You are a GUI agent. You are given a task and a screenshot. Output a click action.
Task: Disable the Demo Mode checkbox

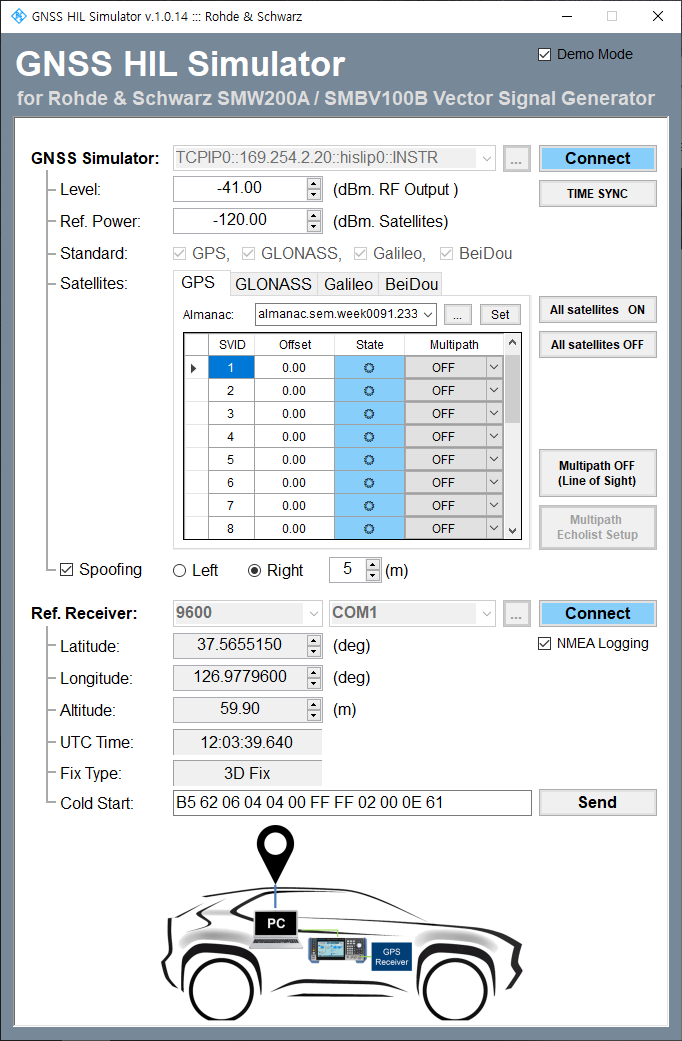pos(545,55)
